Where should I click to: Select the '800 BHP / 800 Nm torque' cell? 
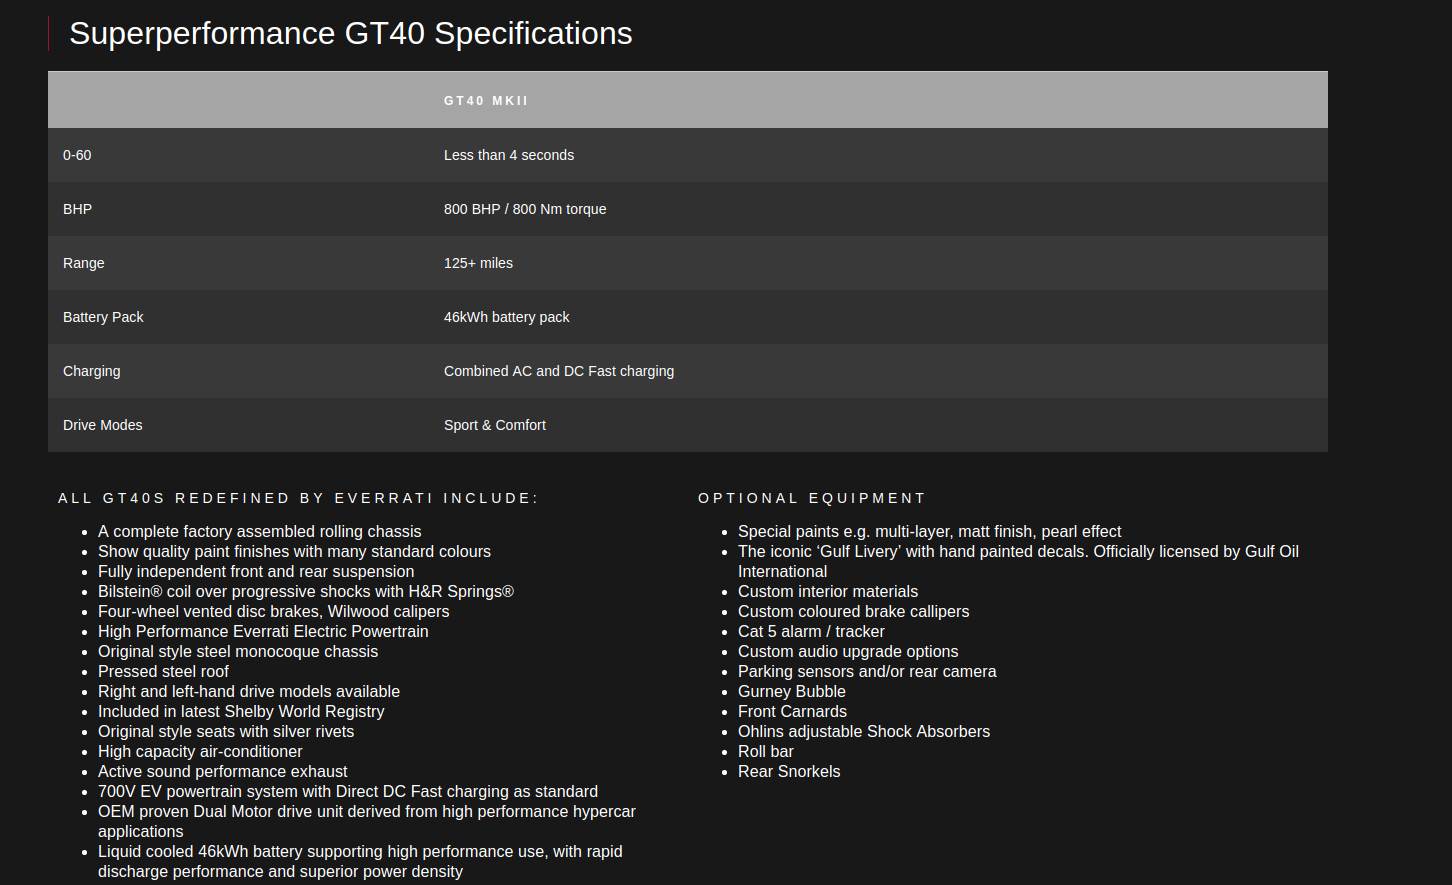coord(525,209)
